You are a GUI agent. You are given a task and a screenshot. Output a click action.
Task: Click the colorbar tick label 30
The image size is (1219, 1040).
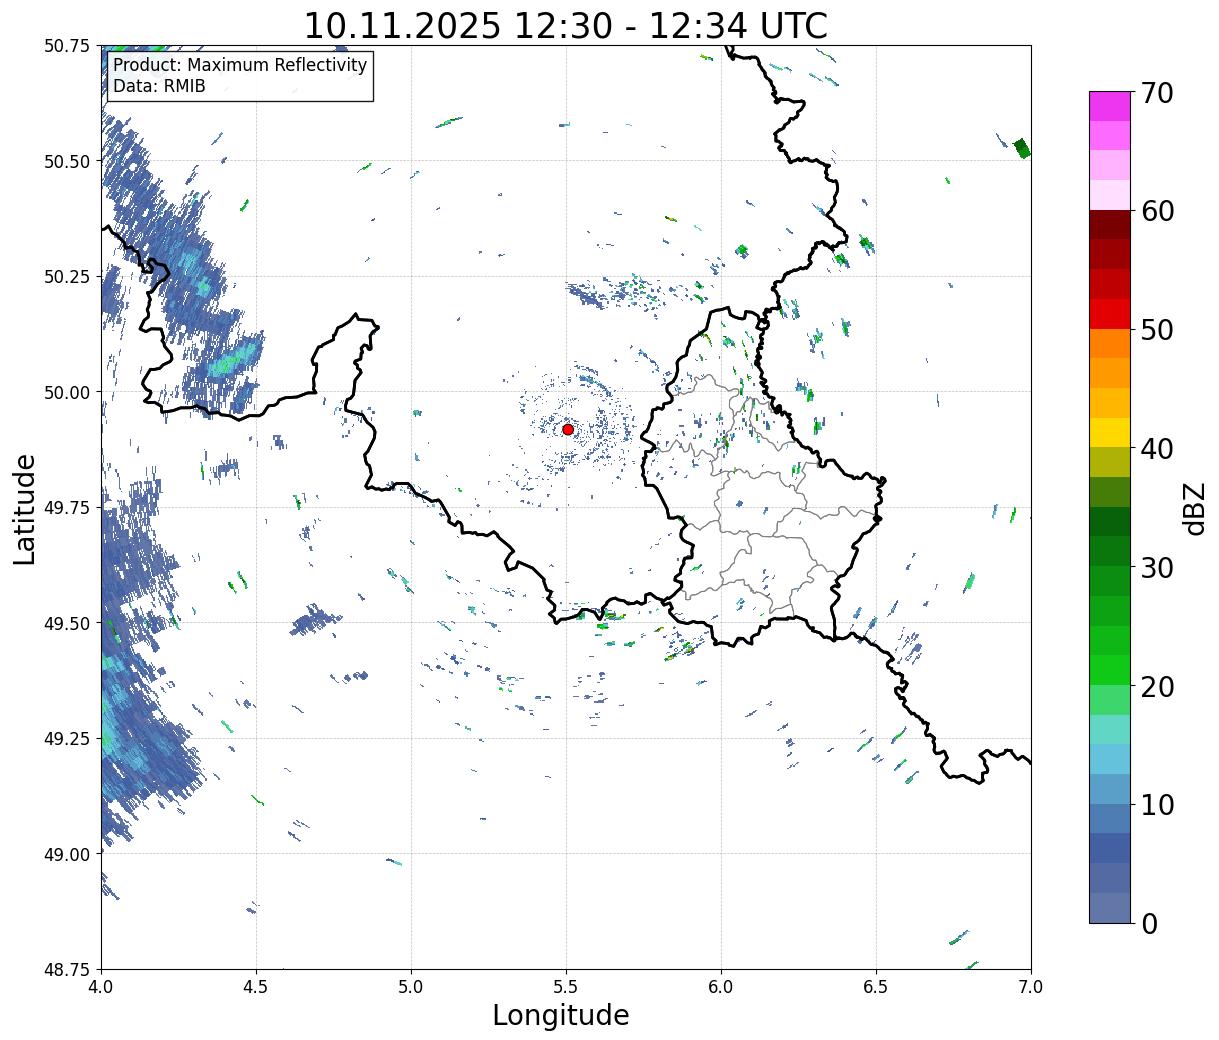coord(1156,568)
